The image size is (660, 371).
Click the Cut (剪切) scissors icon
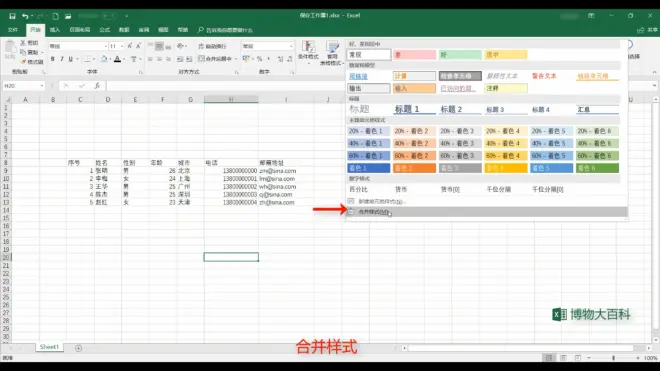click(23, 43)
